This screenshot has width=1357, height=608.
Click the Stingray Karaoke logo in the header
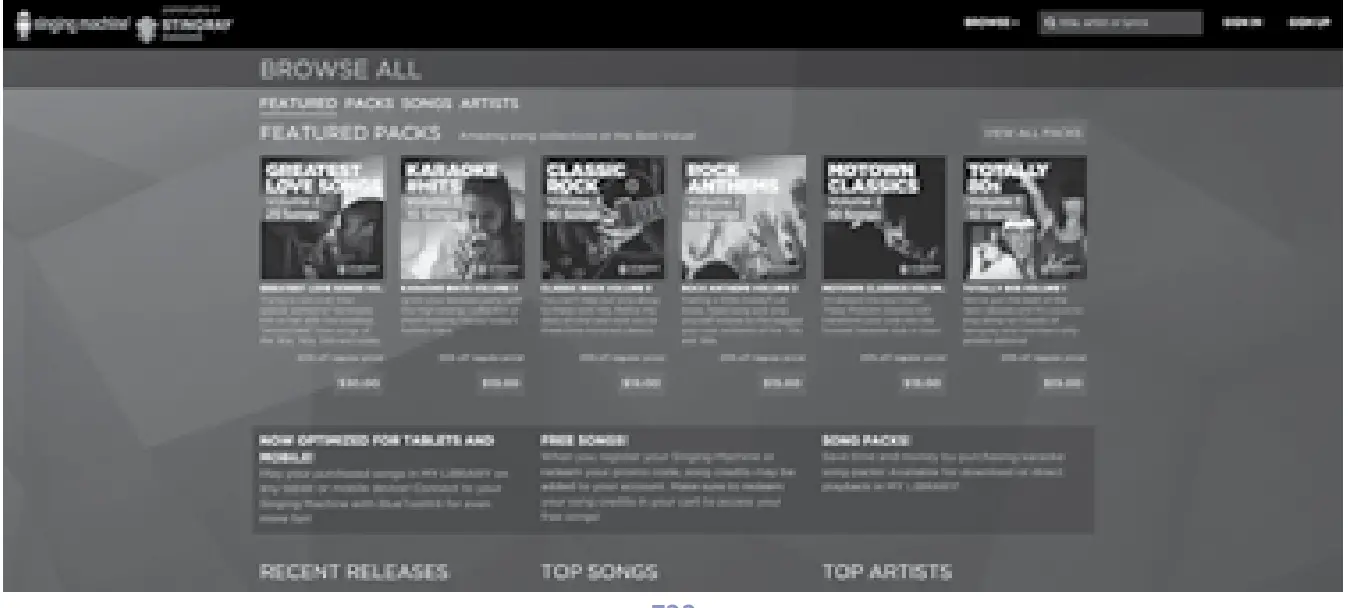184,22
